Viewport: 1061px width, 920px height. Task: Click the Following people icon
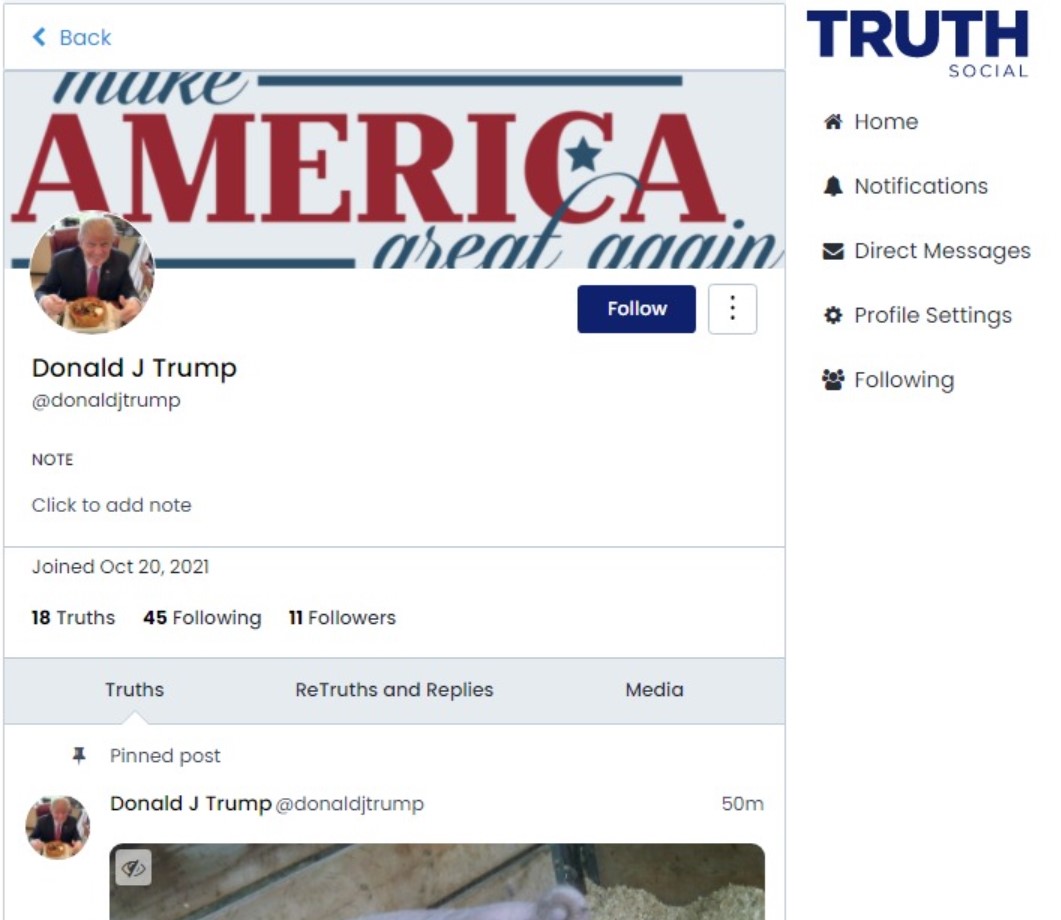coord(833,380)
